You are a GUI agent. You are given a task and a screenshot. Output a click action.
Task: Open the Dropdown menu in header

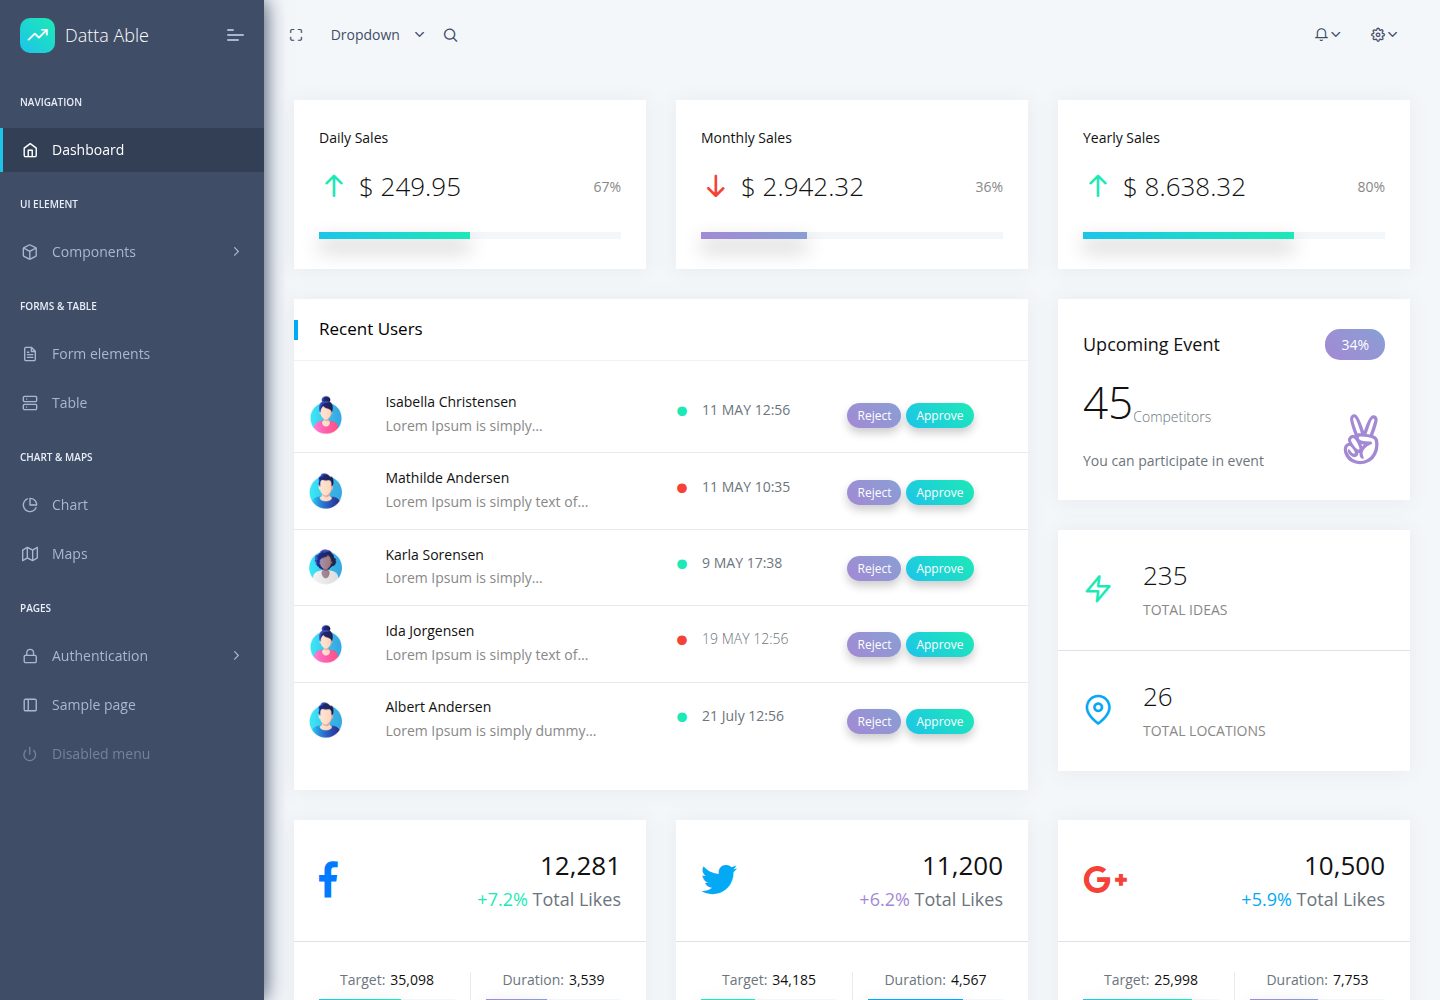pyautogui.click(x=377, y=35)
